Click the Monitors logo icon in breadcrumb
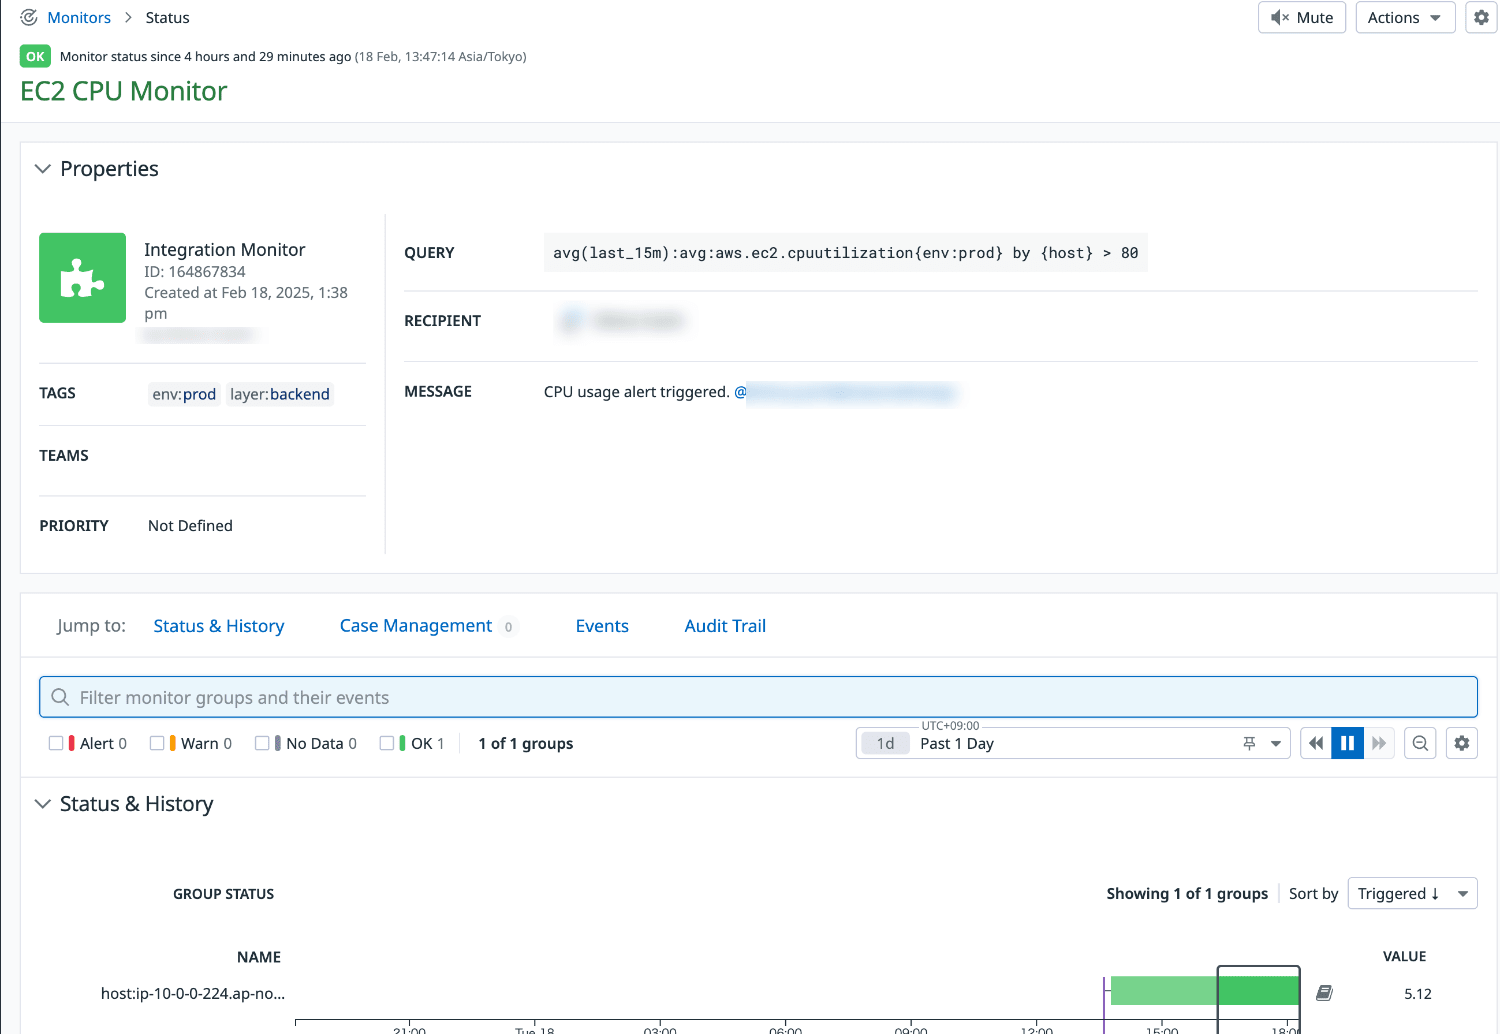Viewport: 1500px width, 1034px height. 29,17
